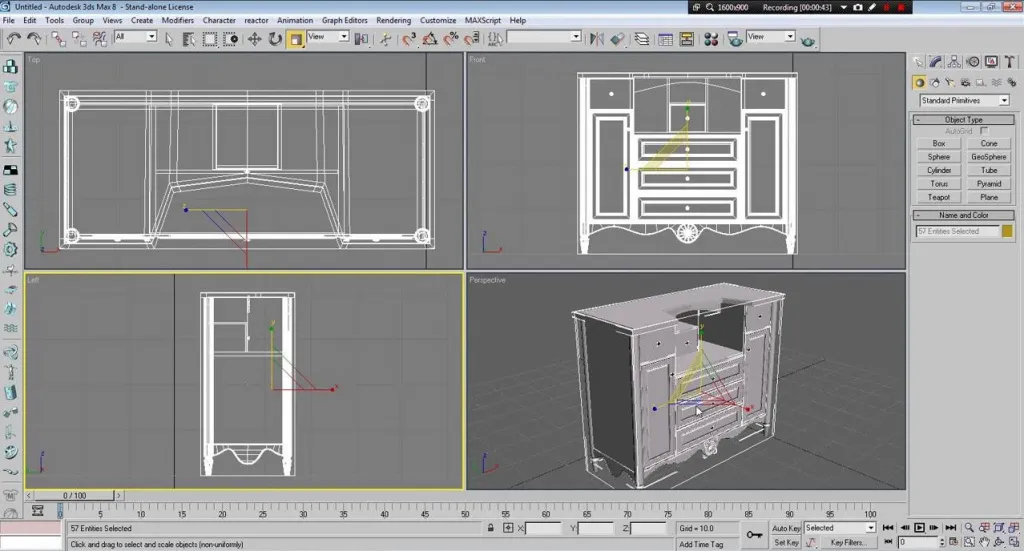Image resolution: width=1024 pixels, height=551 pixels.
Task: Click the highlighted Select and Scale tool
Action: 296,39
